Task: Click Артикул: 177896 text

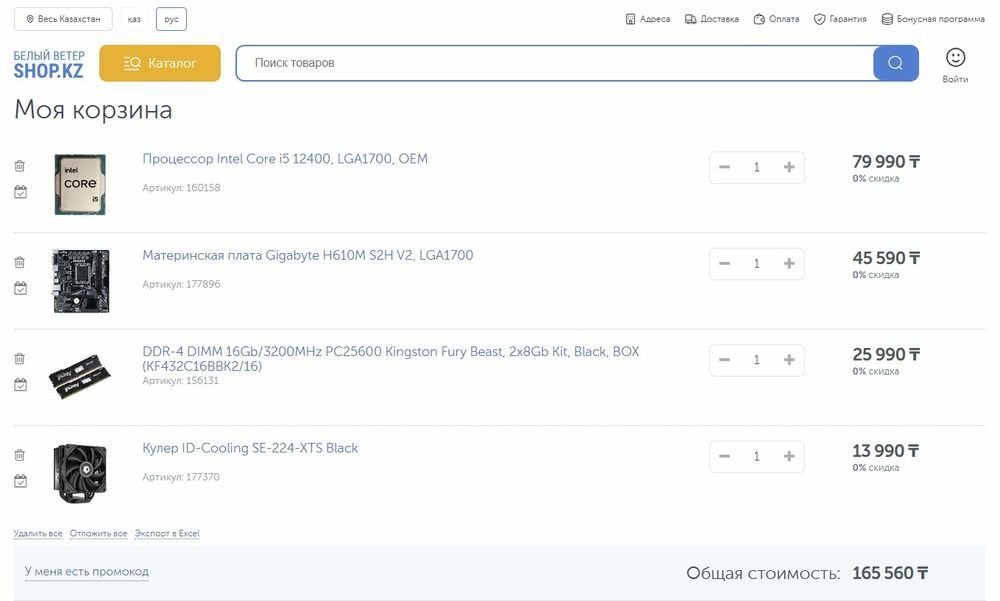Action: click(x=181, y=284)
